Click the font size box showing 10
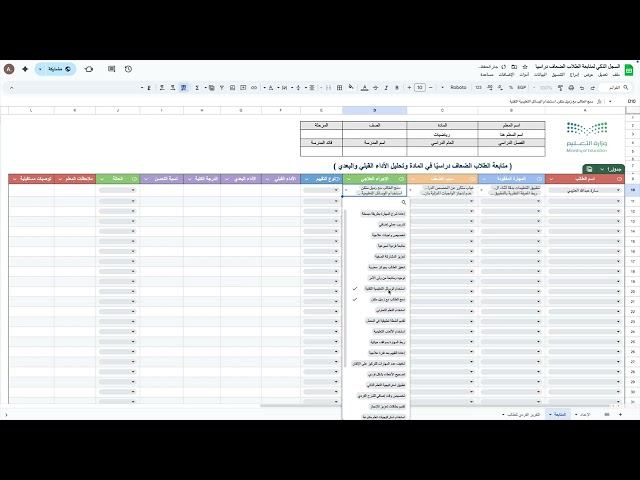The height and width of the screenshot is (480, 640). click(420, 87)
